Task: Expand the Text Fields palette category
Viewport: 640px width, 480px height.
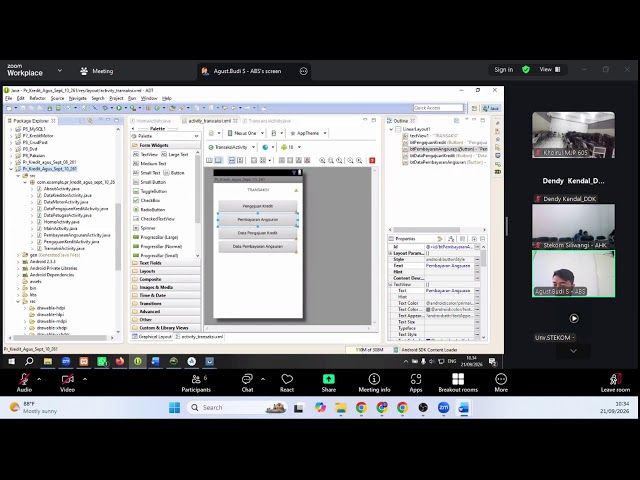Action: coord(166,263)
